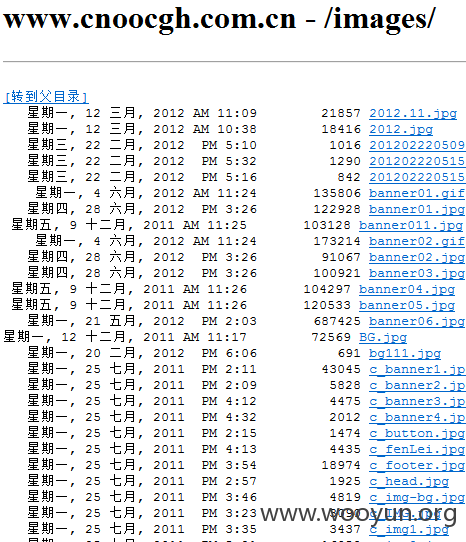Click file size 3437
The height and width of the screenshot is (542, 466).
pyautogui.click(x=345, y=530)
